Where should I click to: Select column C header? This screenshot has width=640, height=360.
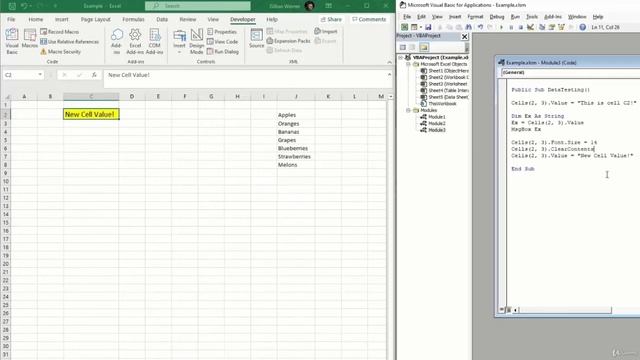(x=91, y=96)
